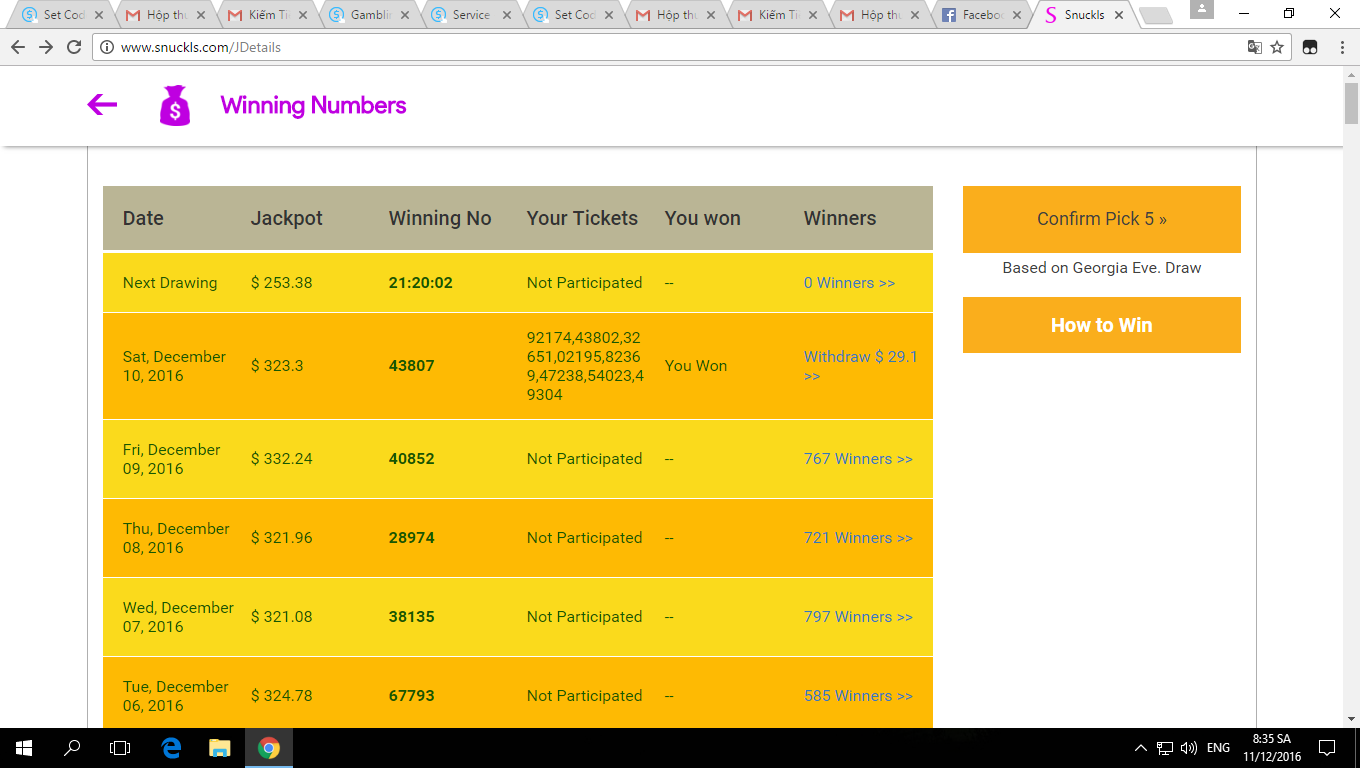Click the Confirm Pick 5 button
Image resolution: width=1360 pixels, height=768 pixels.
[x=1102, y=219]
